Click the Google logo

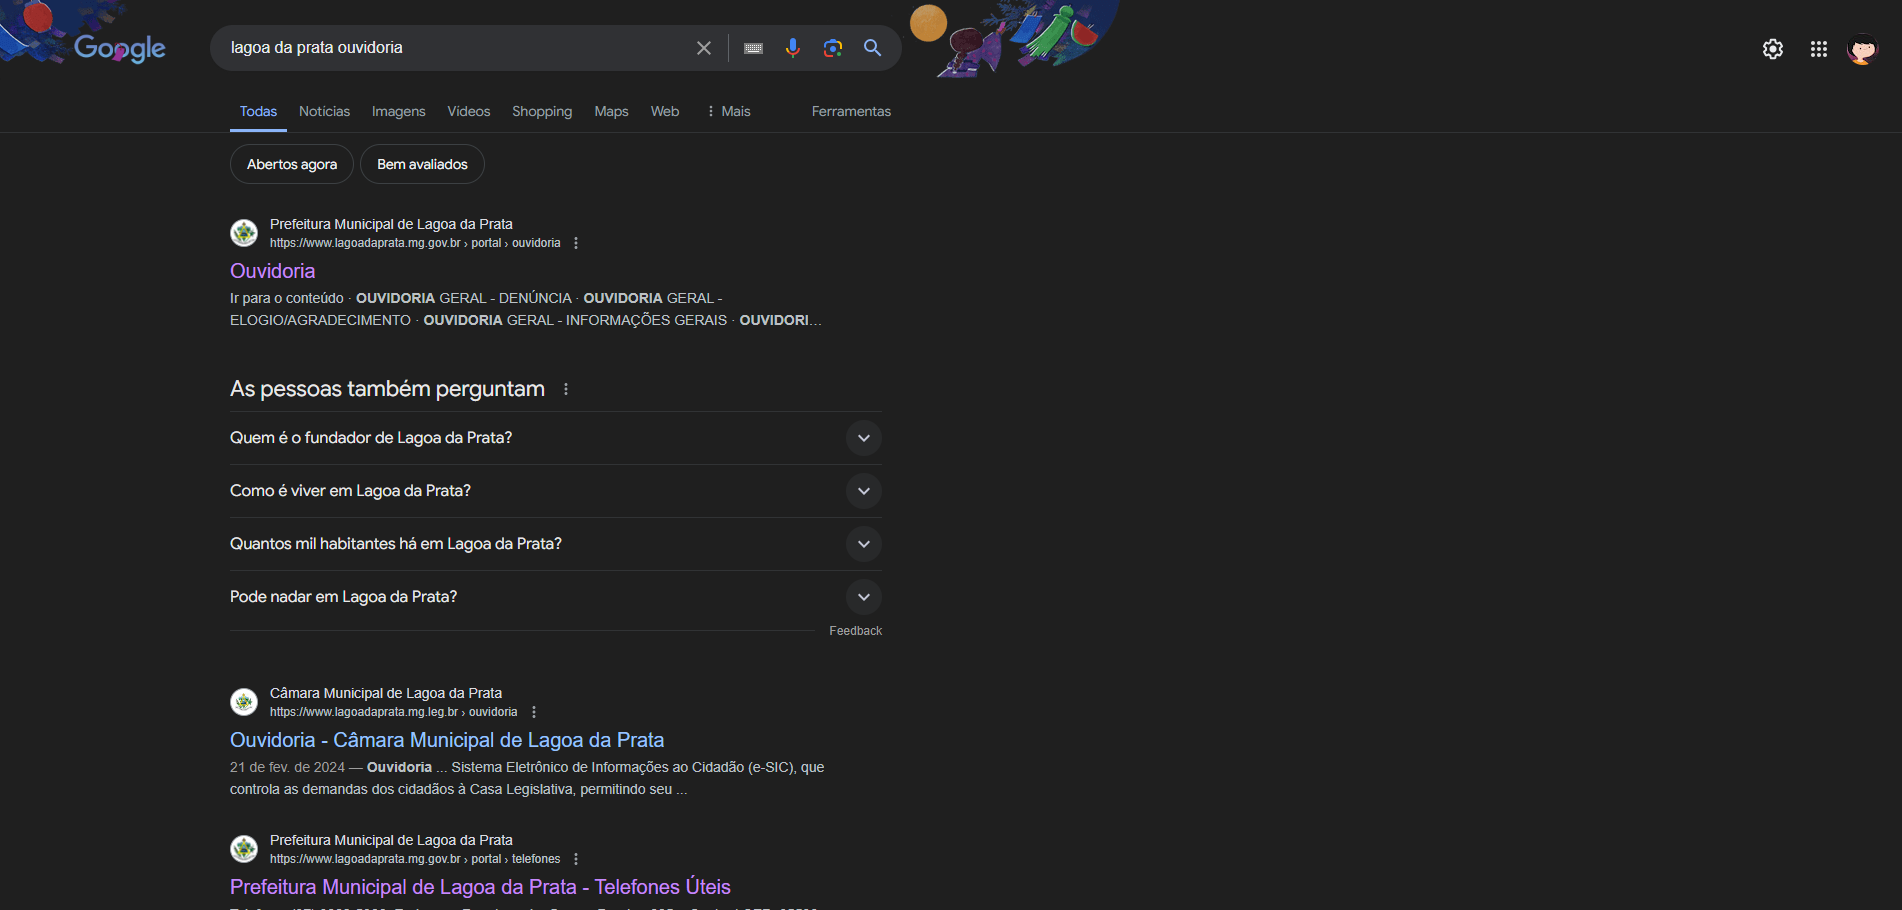tap(119, 48)
